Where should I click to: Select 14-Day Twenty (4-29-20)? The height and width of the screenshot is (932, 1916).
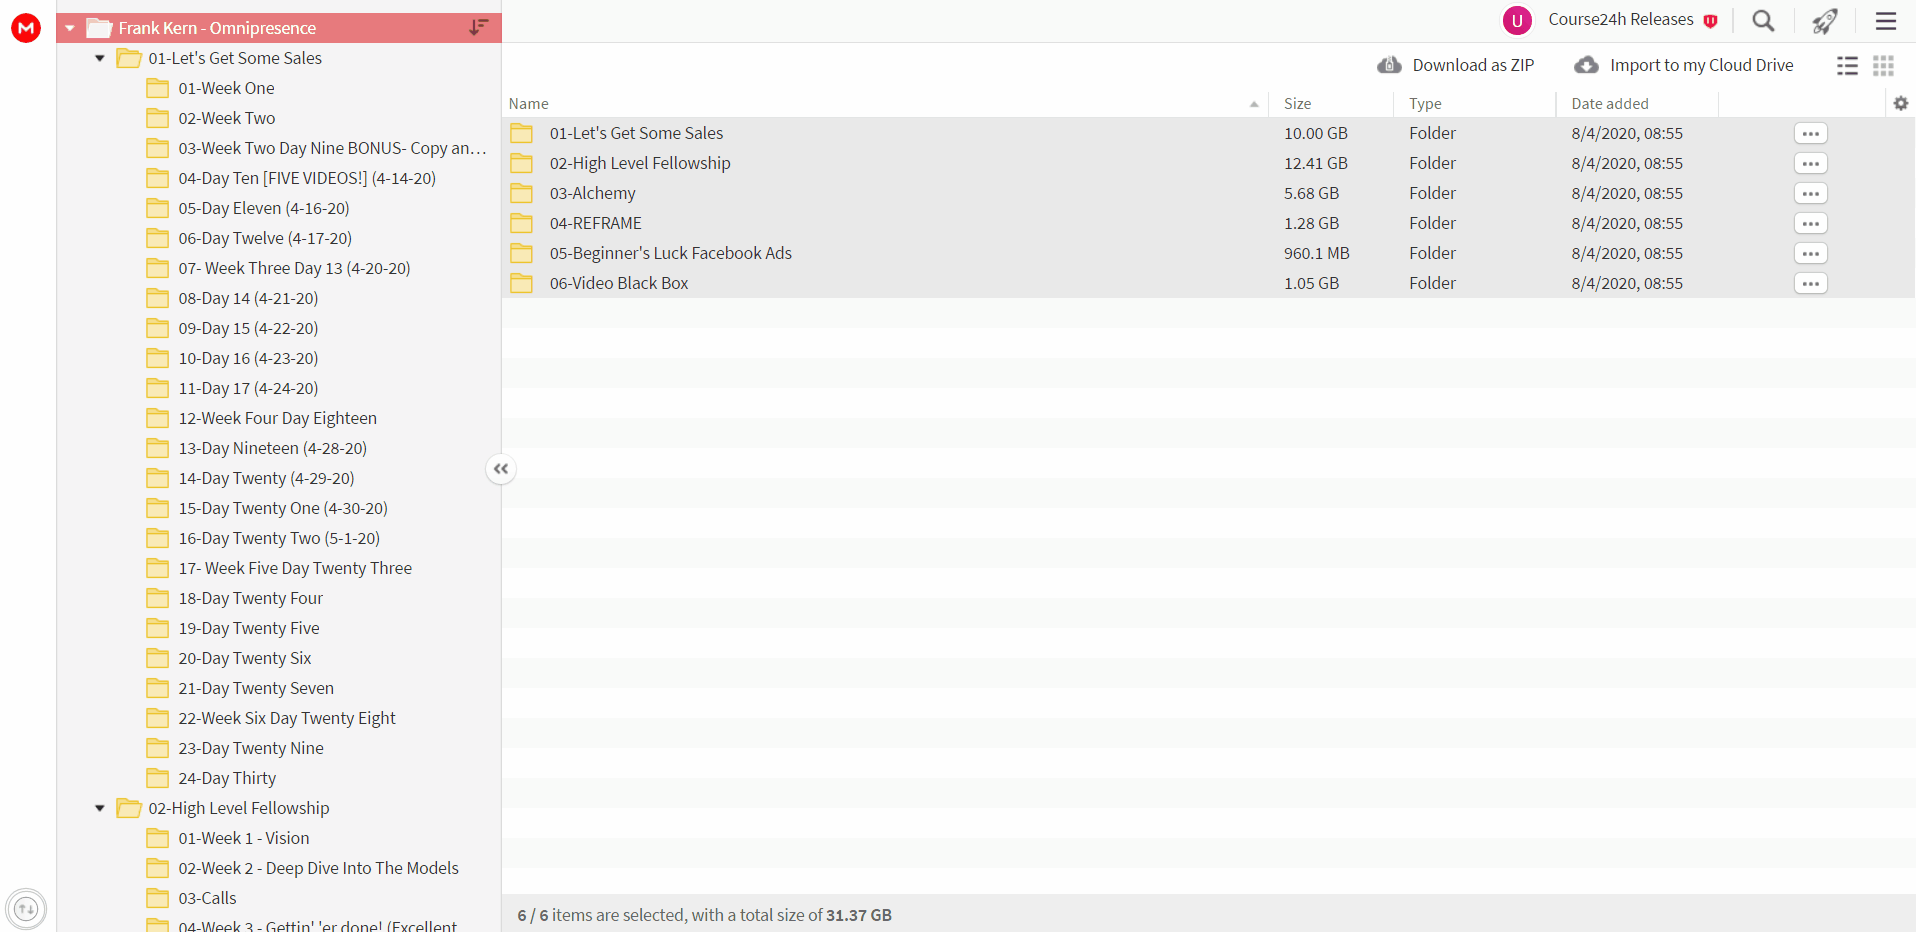point(266,478)
